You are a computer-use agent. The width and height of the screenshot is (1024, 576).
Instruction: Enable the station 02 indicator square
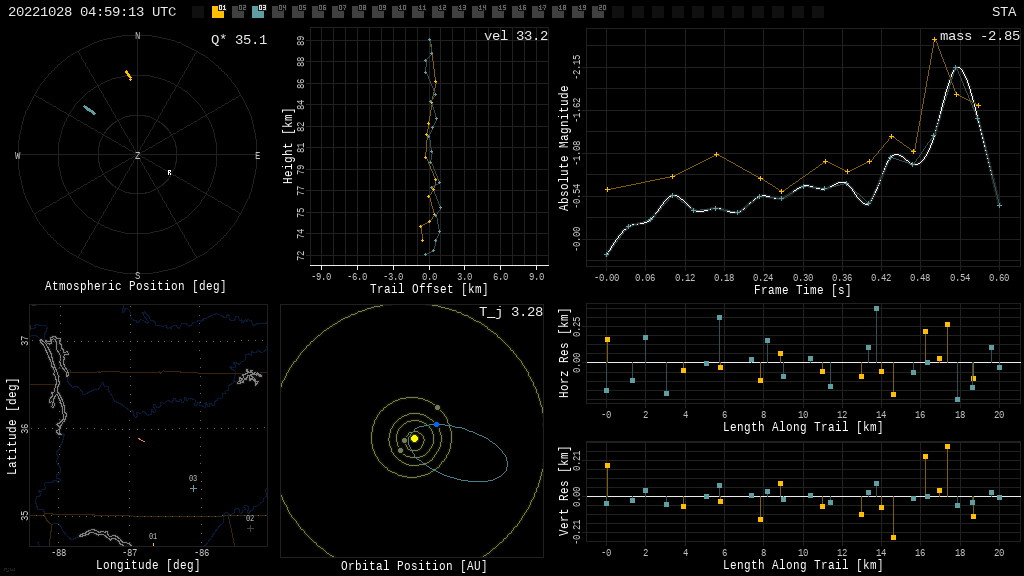pyautogui.click(x=238, y=12)
